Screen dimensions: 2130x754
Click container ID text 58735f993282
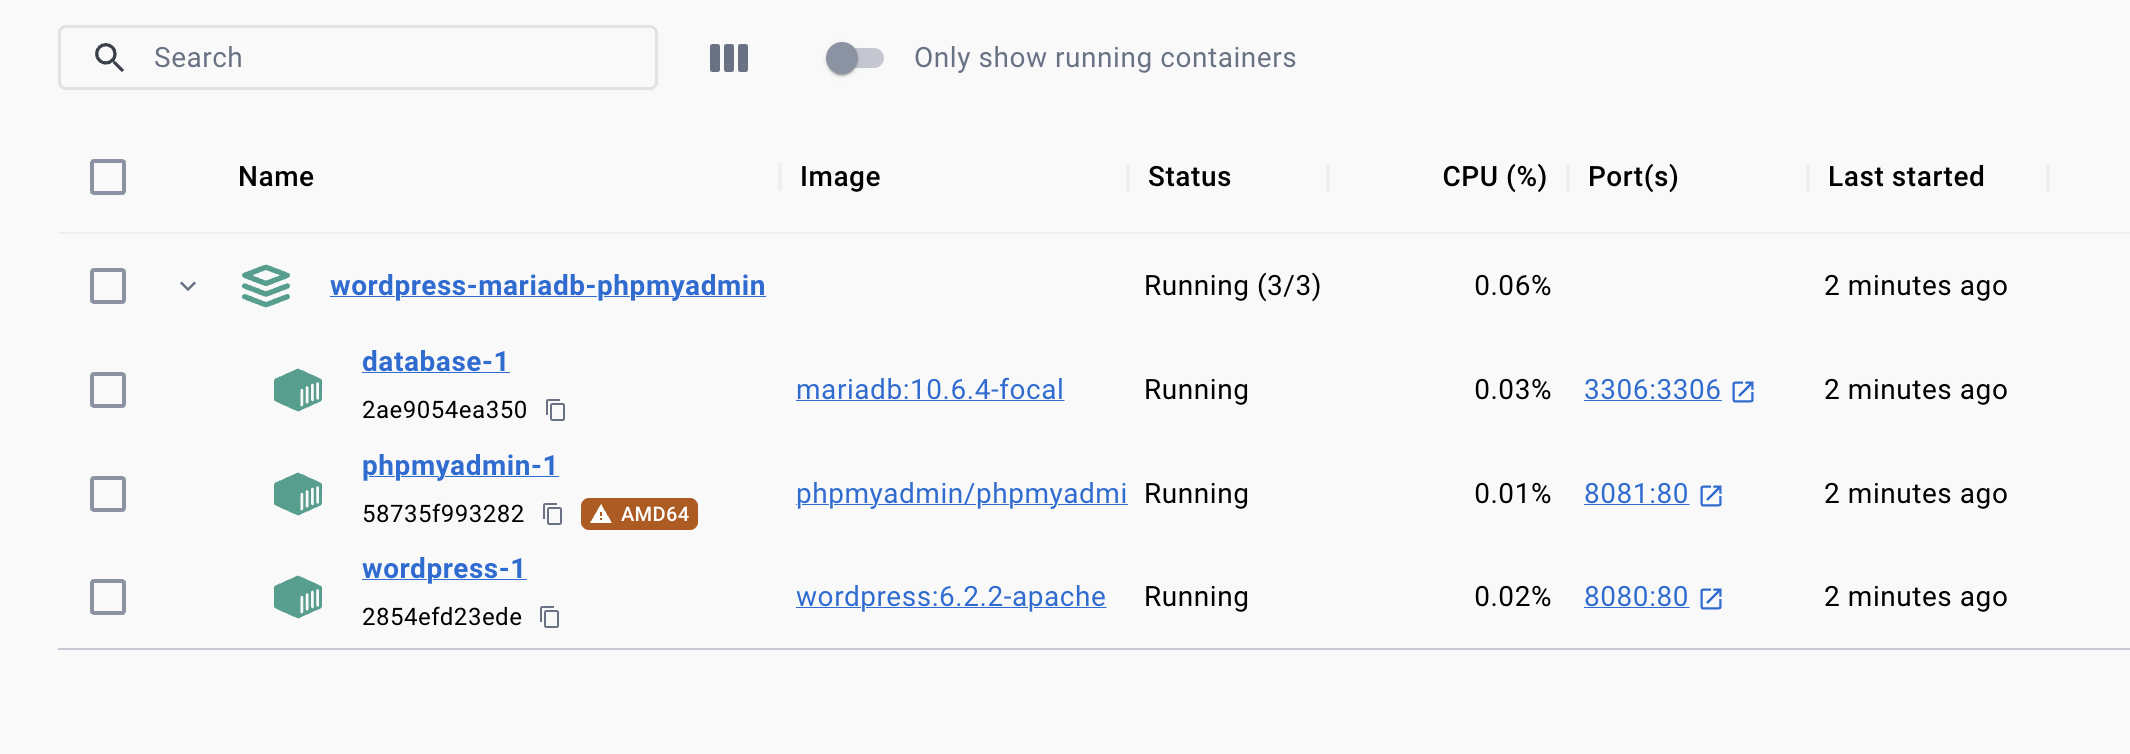443,514
